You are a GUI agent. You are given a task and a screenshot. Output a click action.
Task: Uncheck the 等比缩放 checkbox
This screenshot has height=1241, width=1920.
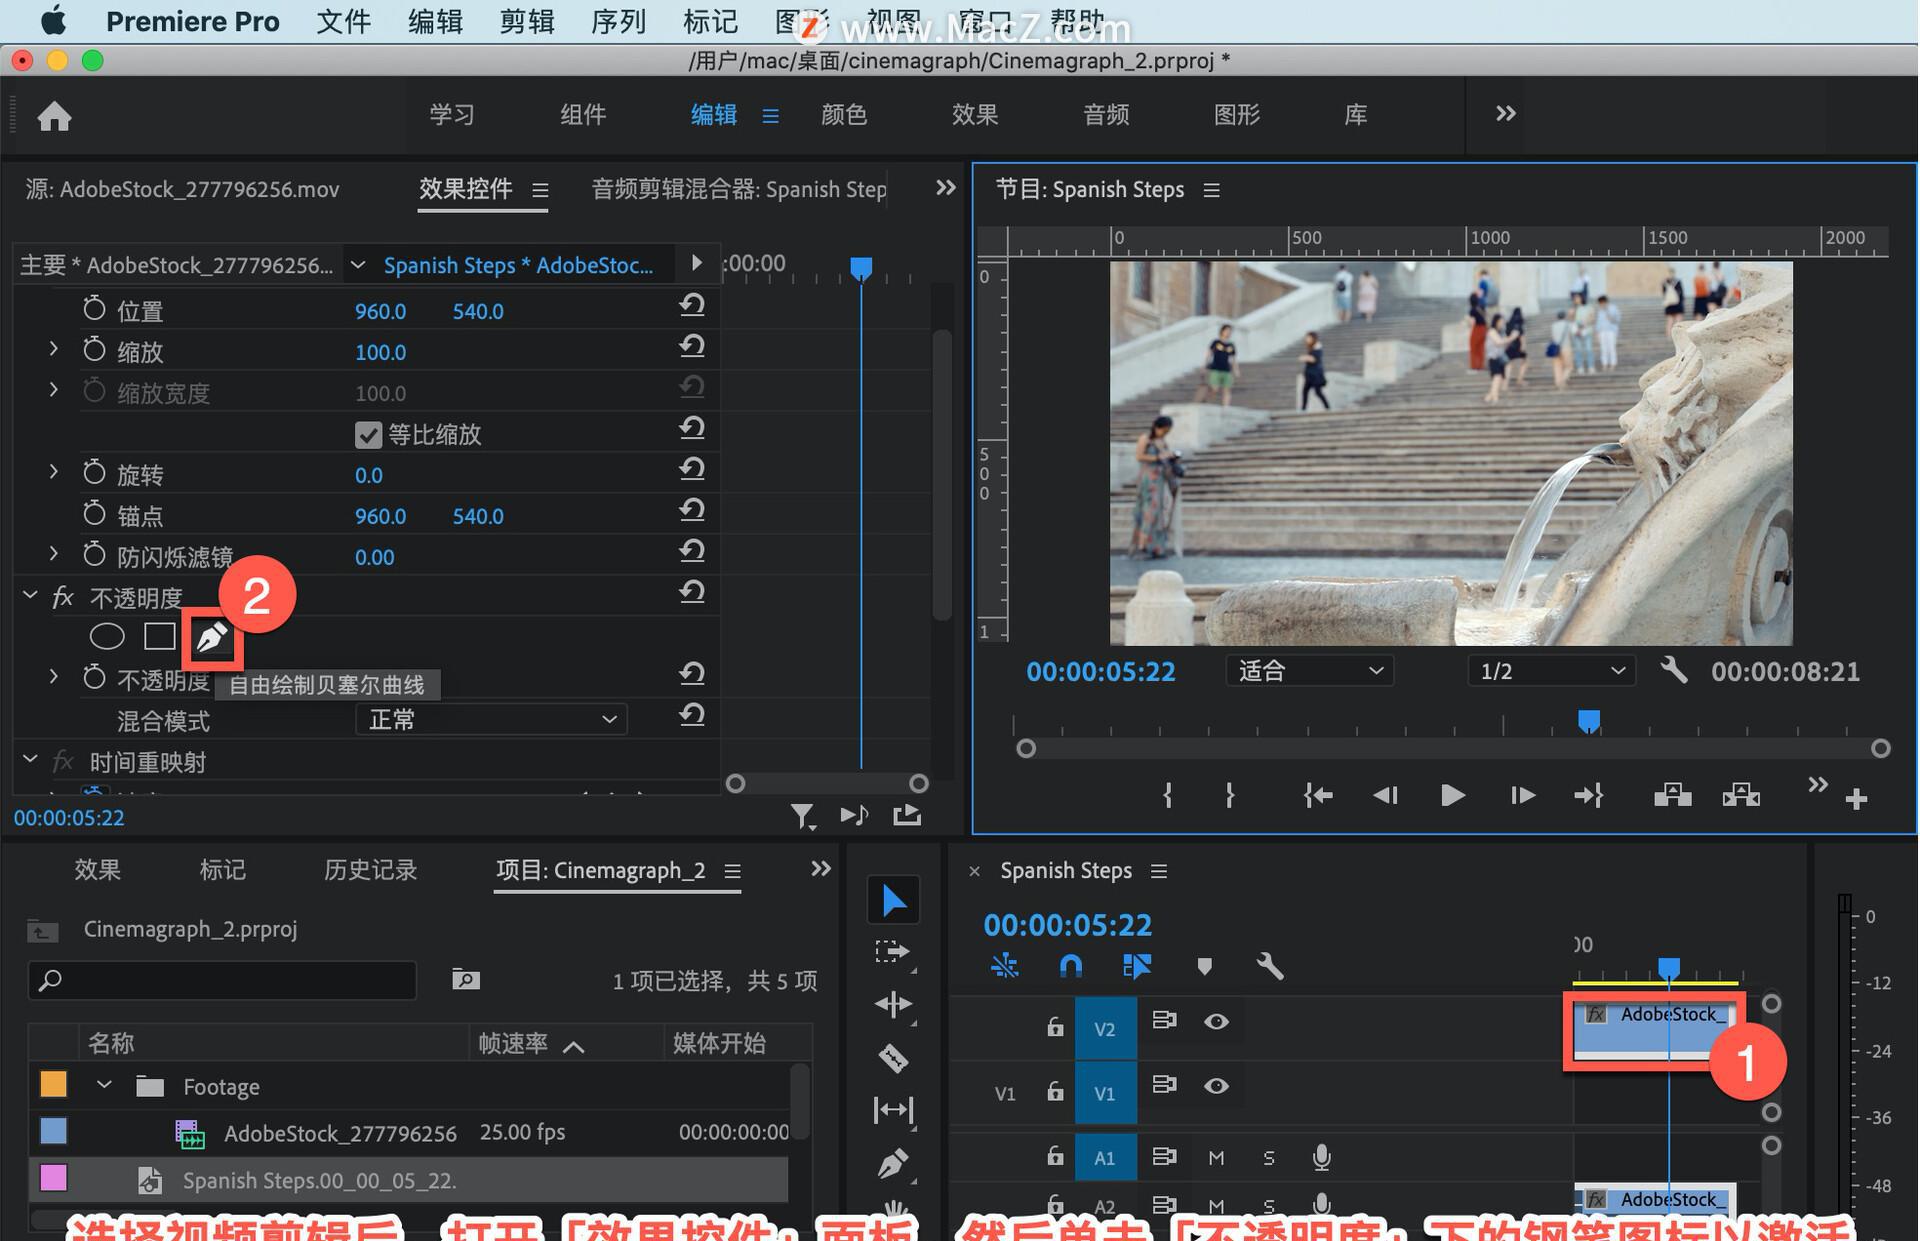click(x=368, y=435)
